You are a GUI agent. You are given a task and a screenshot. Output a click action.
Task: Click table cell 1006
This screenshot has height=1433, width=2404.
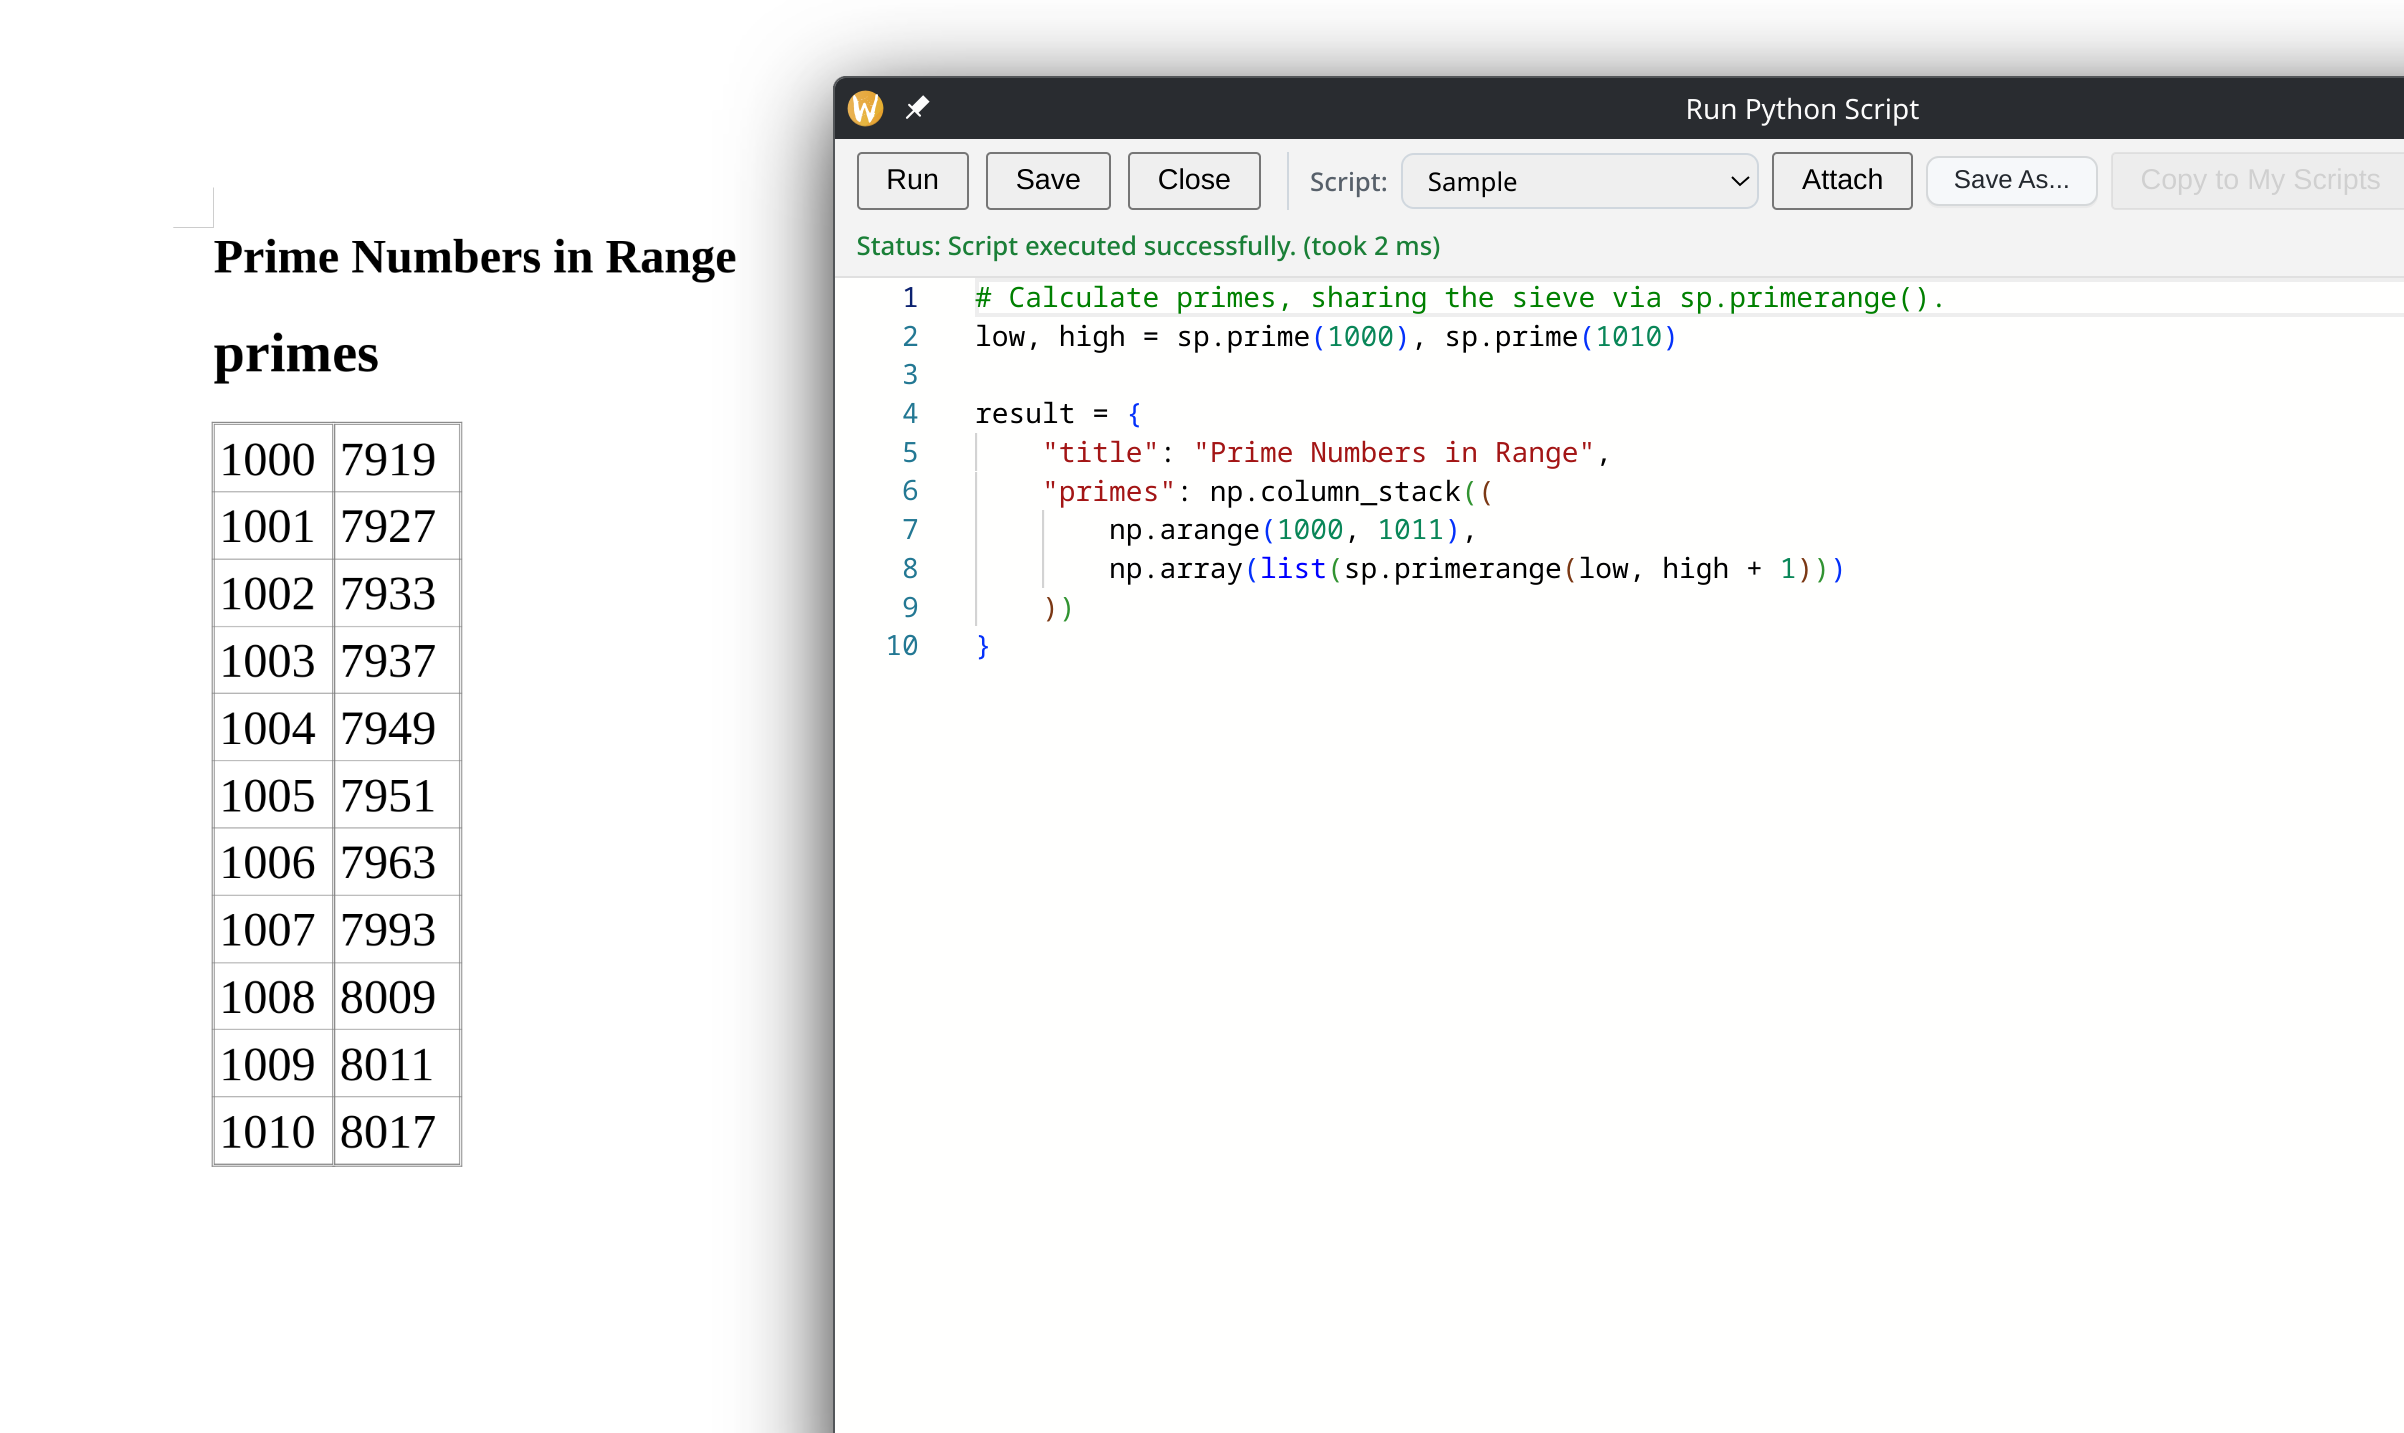tap(272, 863)
